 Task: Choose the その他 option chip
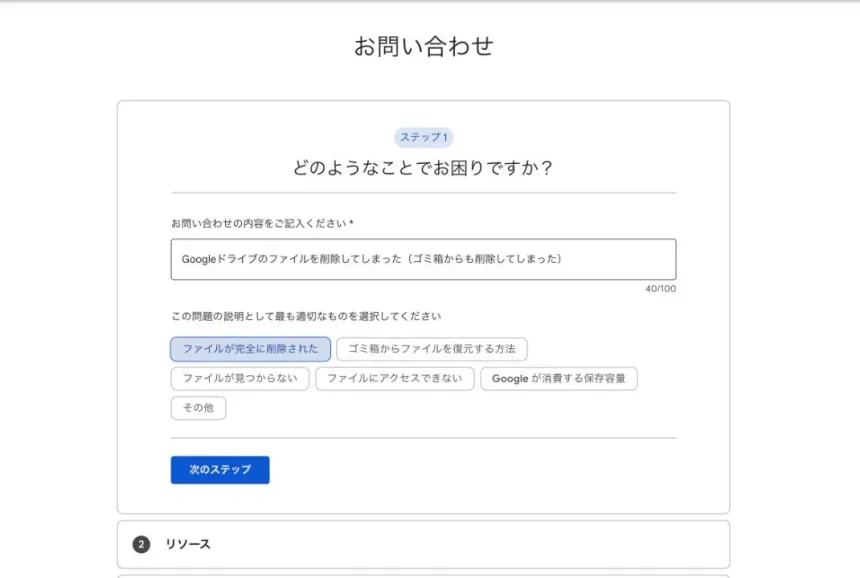click(198, 408)
